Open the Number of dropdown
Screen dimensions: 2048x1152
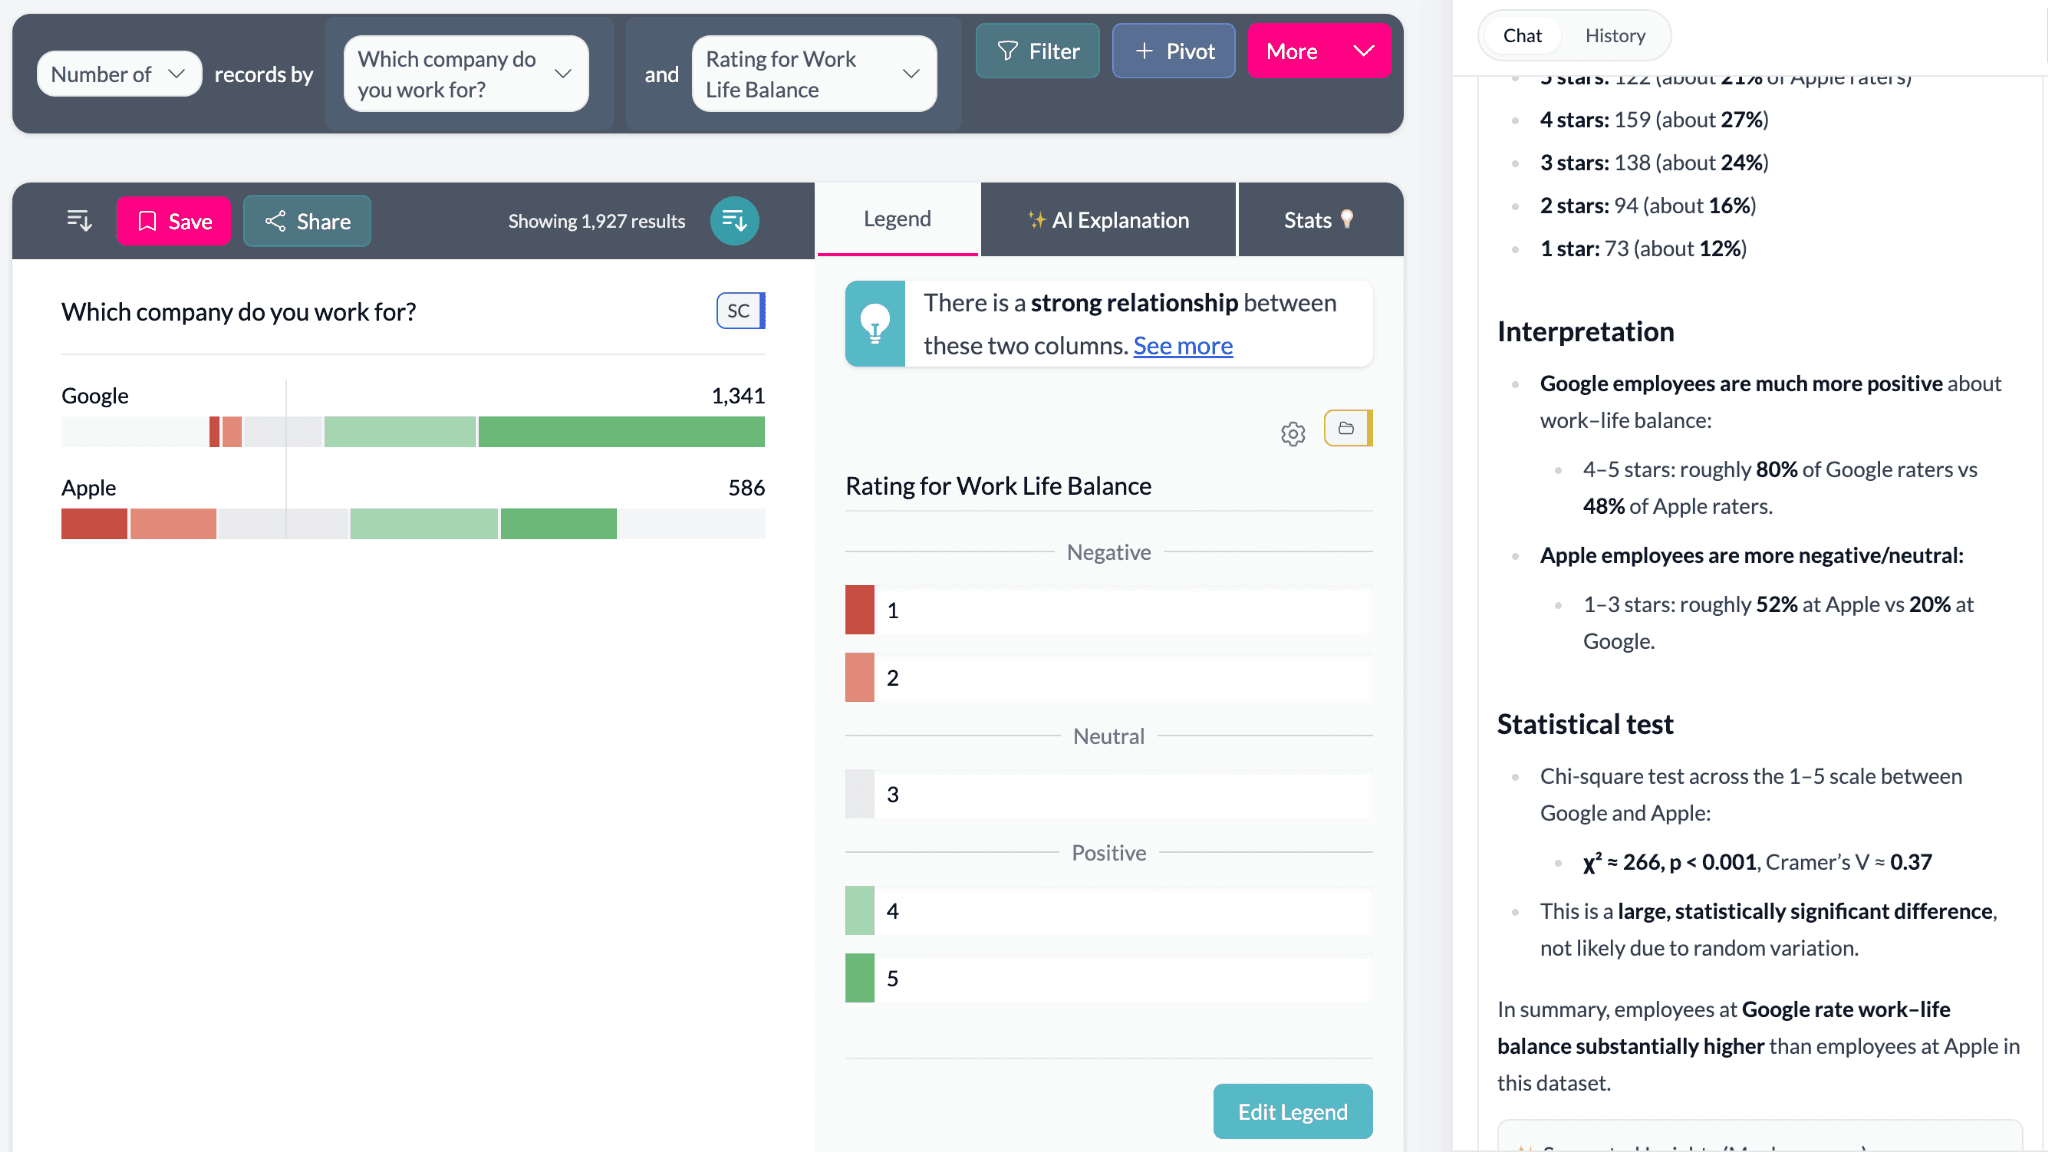coord(119,74)
